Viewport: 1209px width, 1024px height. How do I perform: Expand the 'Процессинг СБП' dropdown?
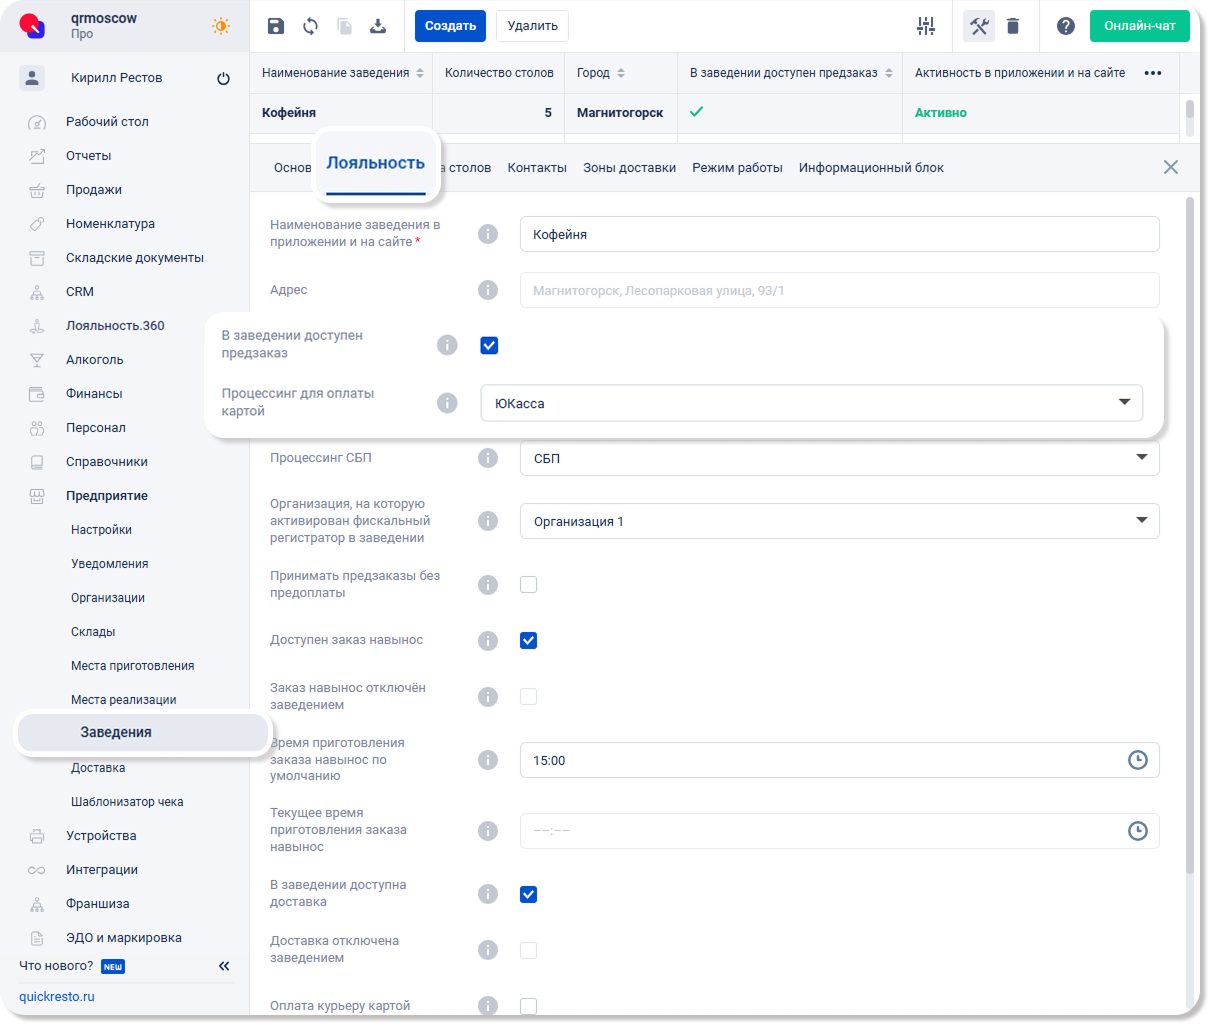click(x=839, y=458)
